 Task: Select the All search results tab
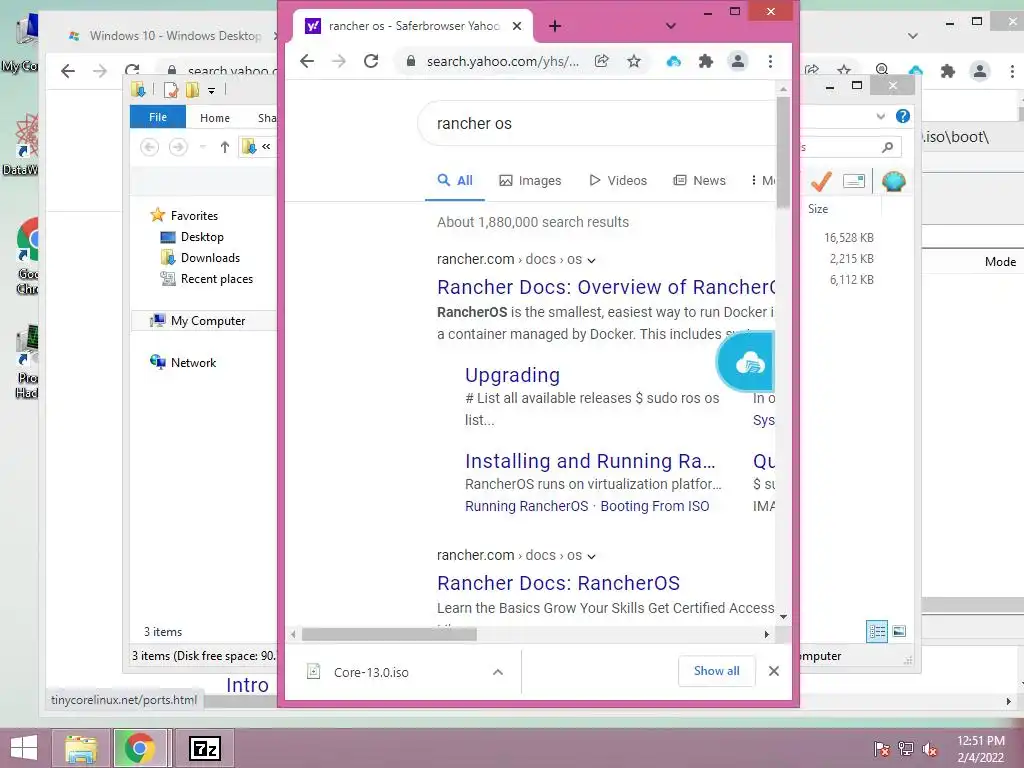(455, 180)
